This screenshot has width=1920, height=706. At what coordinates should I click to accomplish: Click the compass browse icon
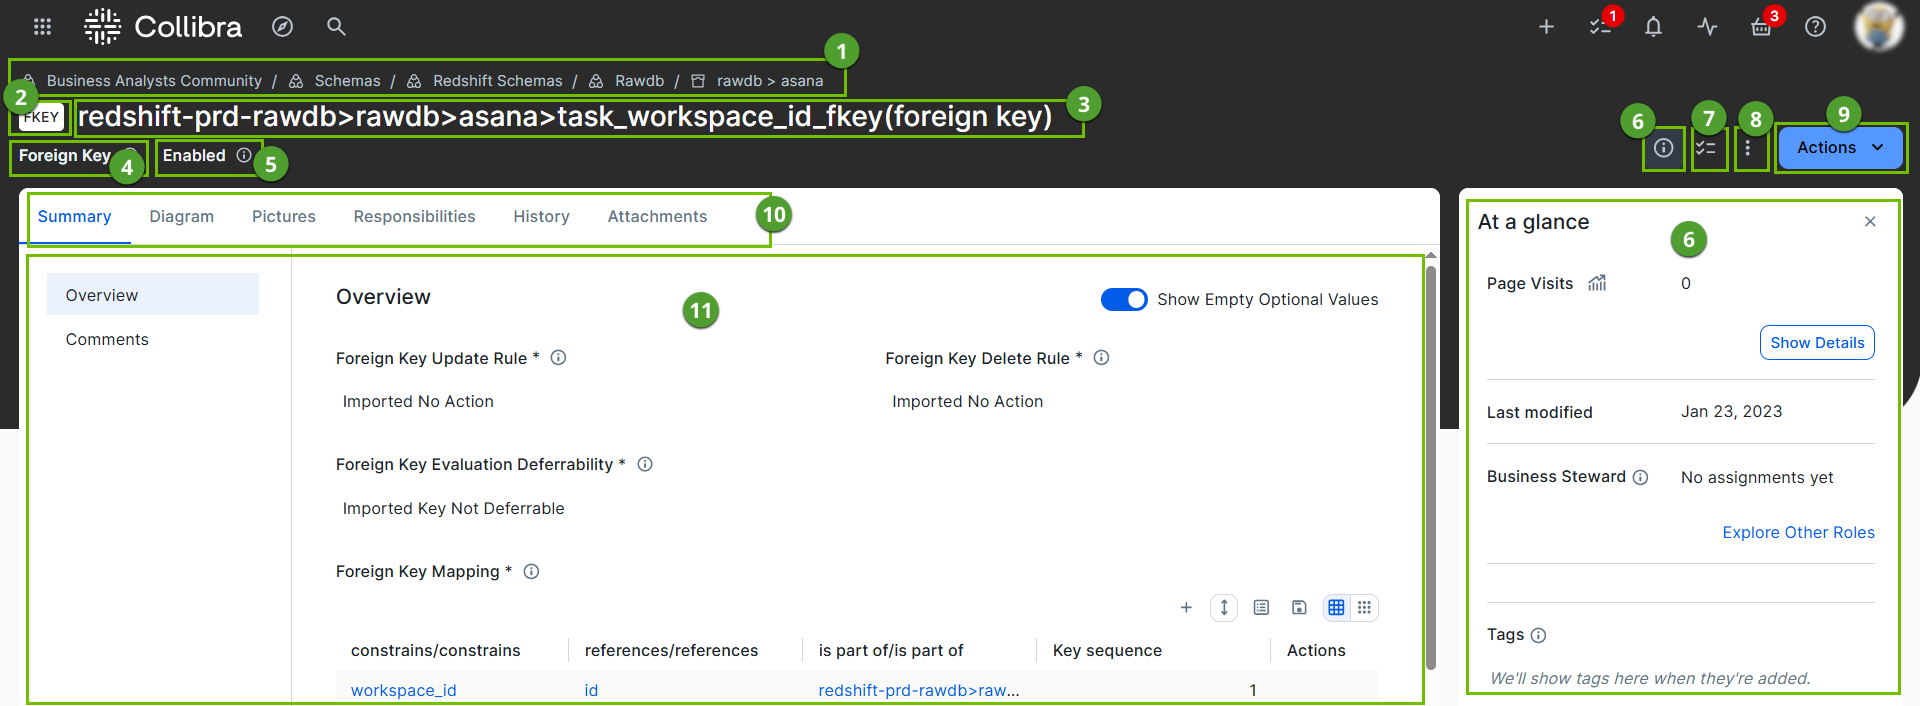[283, 27]
